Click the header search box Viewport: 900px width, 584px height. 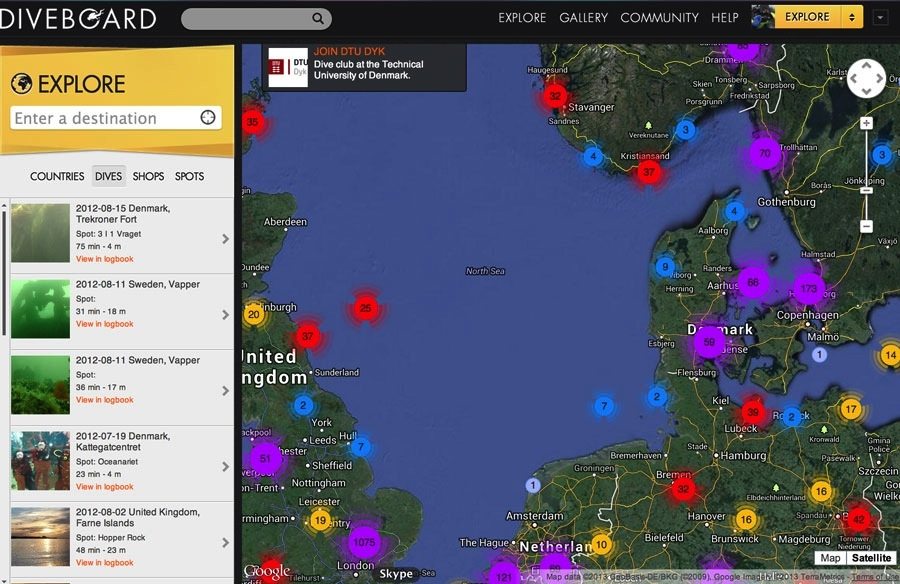(x=256, y=18)
